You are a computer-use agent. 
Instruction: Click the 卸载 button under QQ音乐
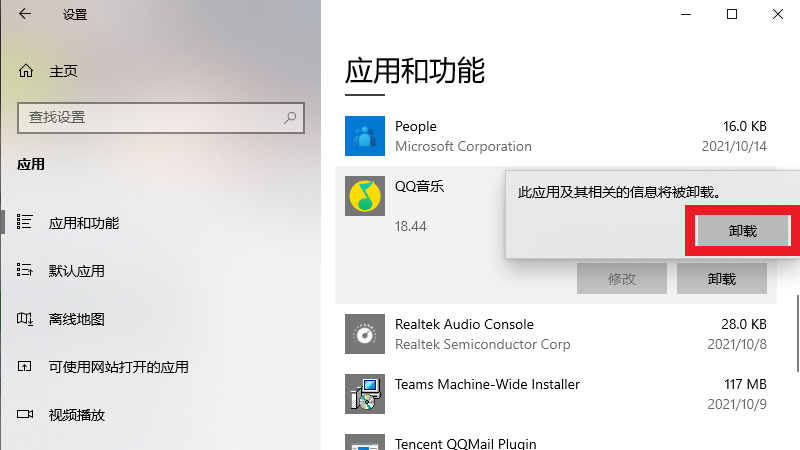[x=721, y=279]
